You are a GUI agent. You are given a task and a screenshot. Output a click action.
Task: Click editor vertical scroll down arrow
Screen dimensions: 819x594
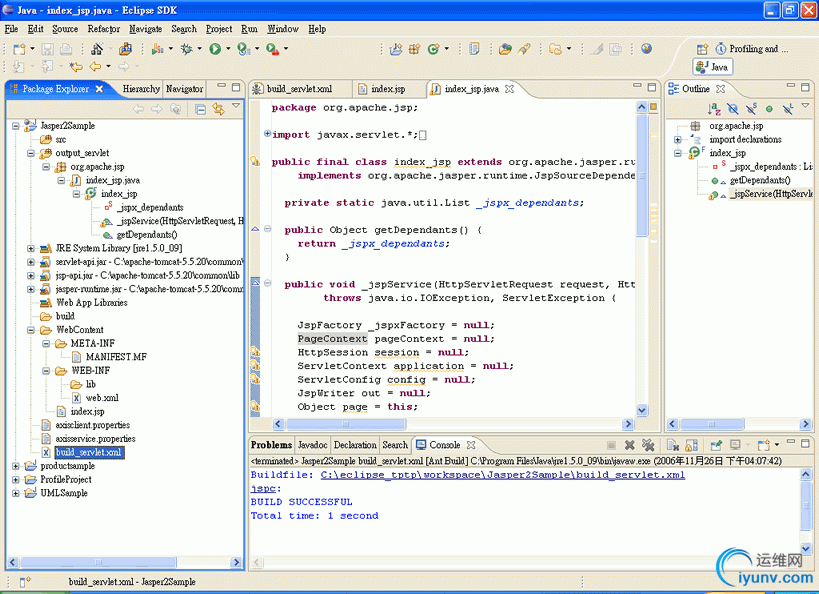(x=641, y=410)
